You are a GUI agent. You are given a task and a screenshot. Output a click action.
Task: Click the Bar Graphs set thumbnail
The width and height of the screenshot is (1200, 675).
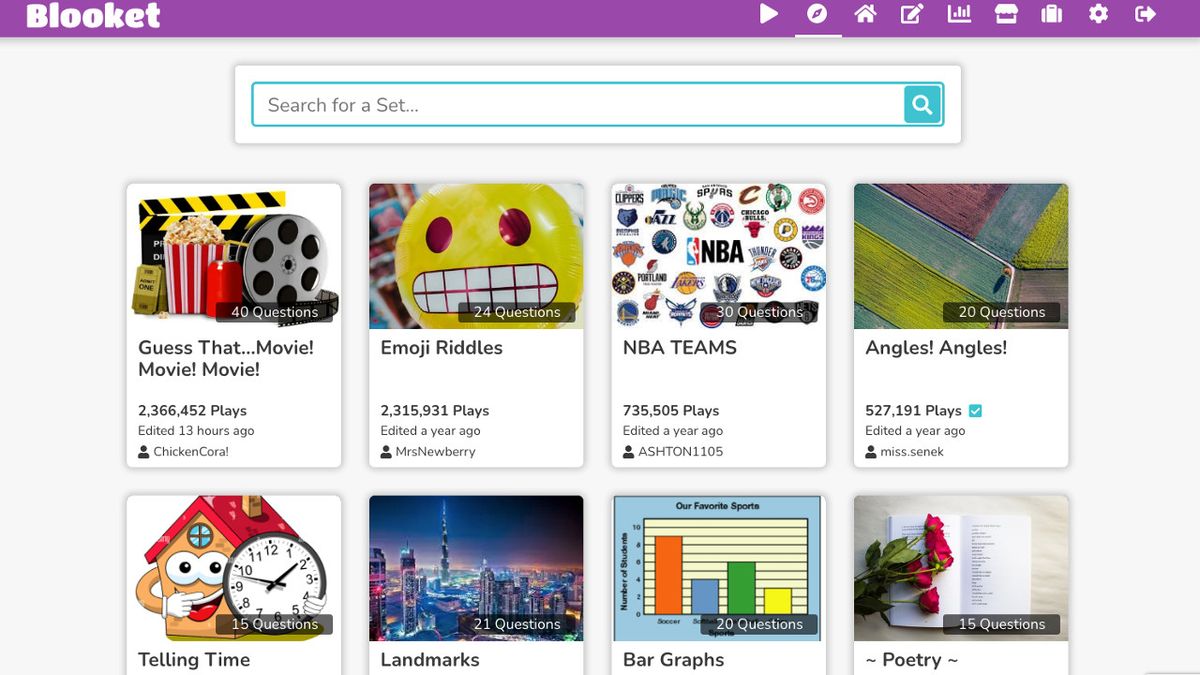click(718, 567)
